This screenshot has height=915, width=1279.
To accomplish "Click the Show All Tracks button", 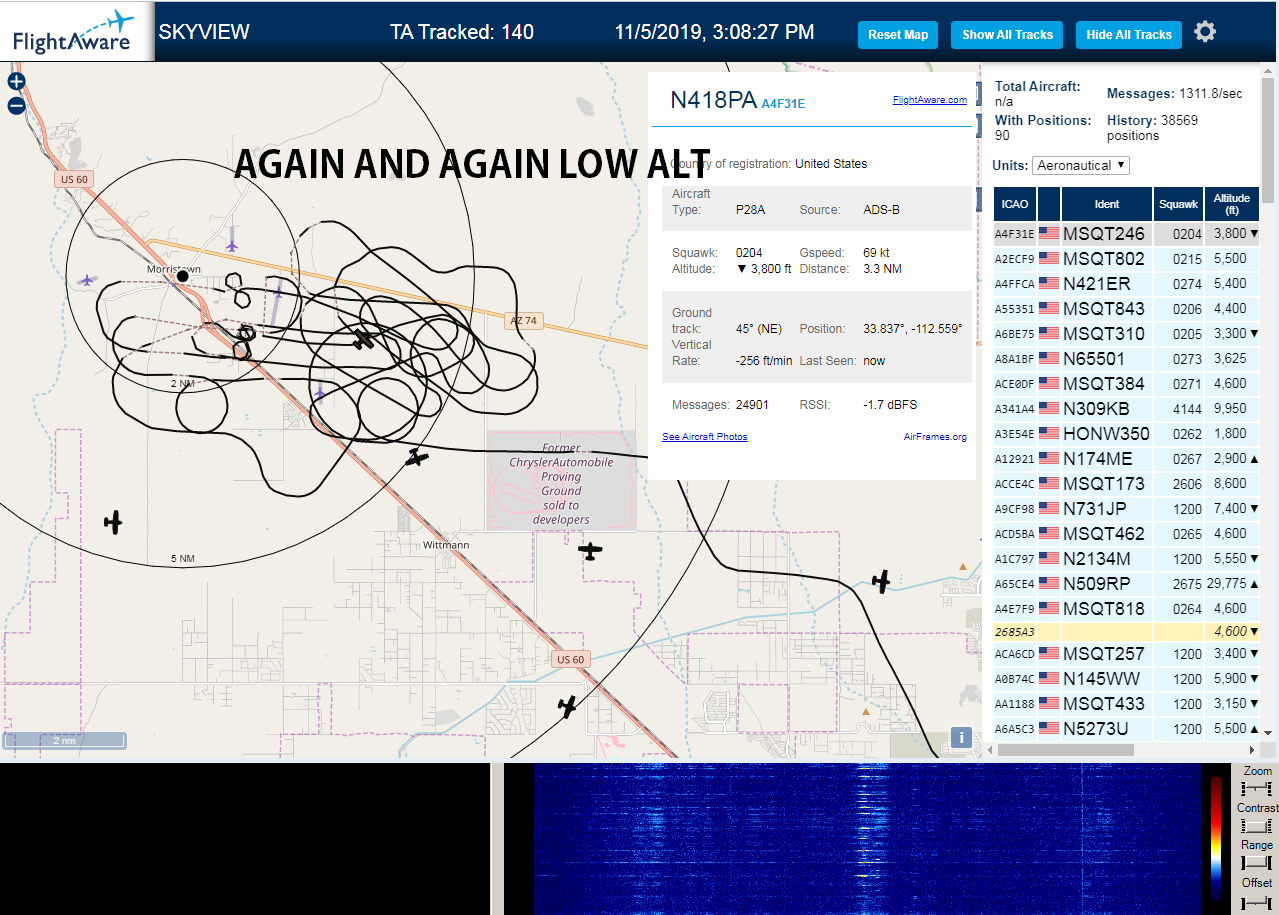I will (x=1007, y=35).
